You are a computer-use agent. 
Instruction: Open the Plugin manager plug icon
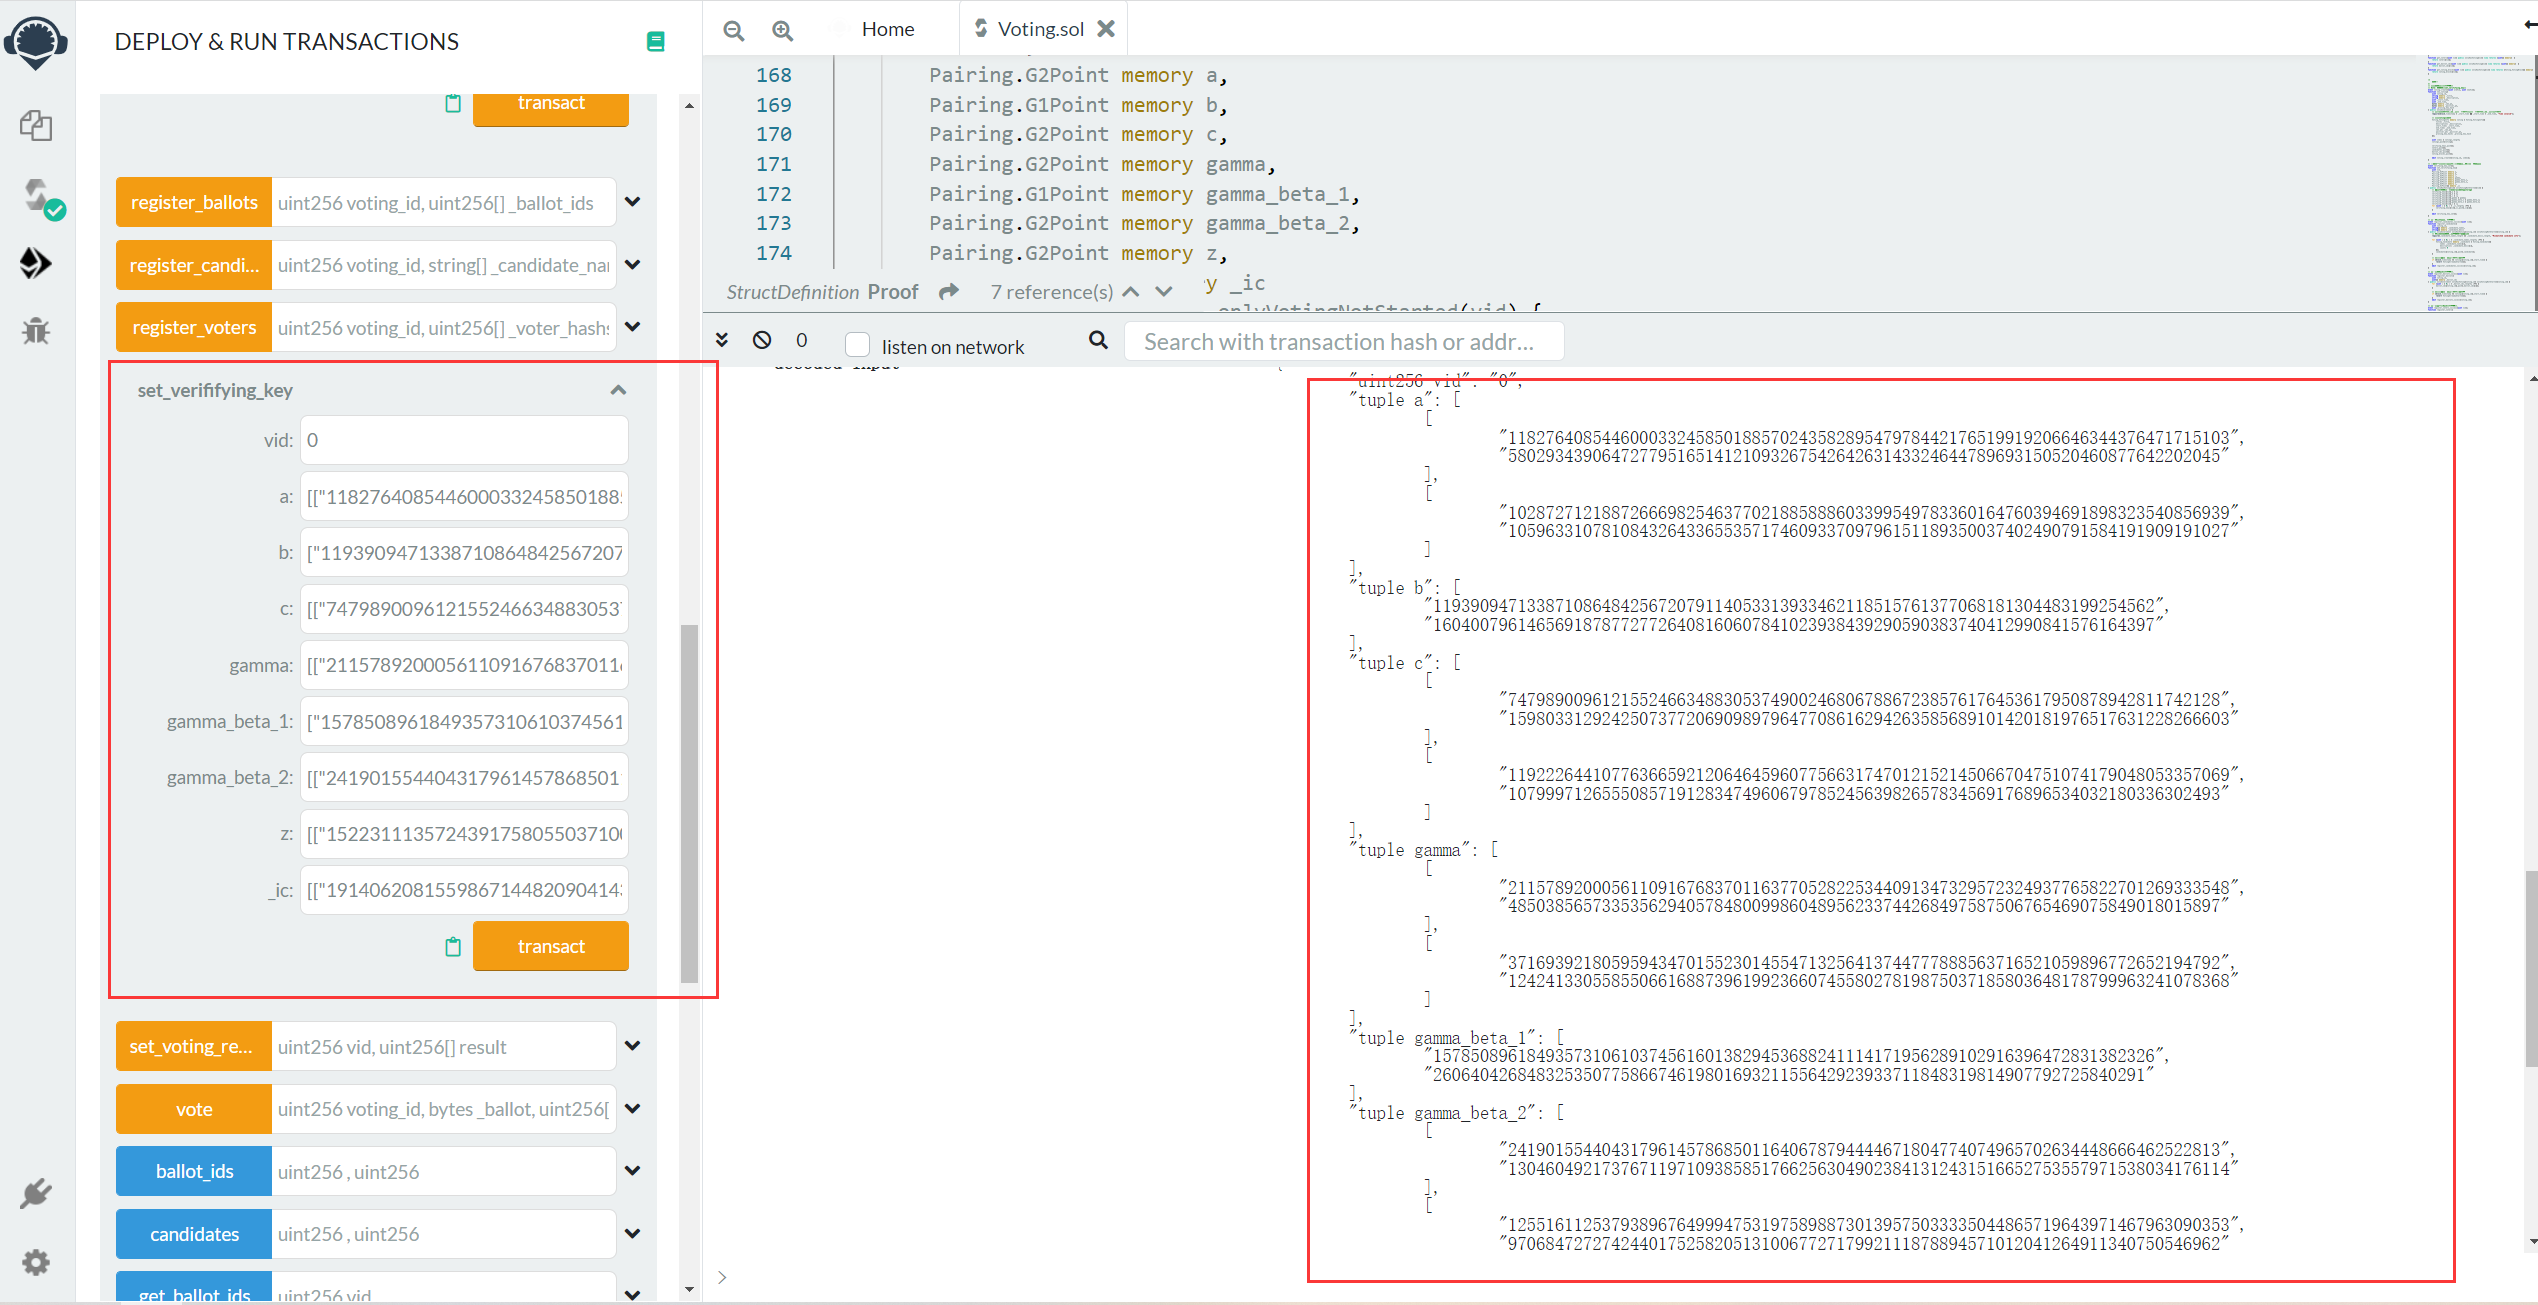(36, 1193)
